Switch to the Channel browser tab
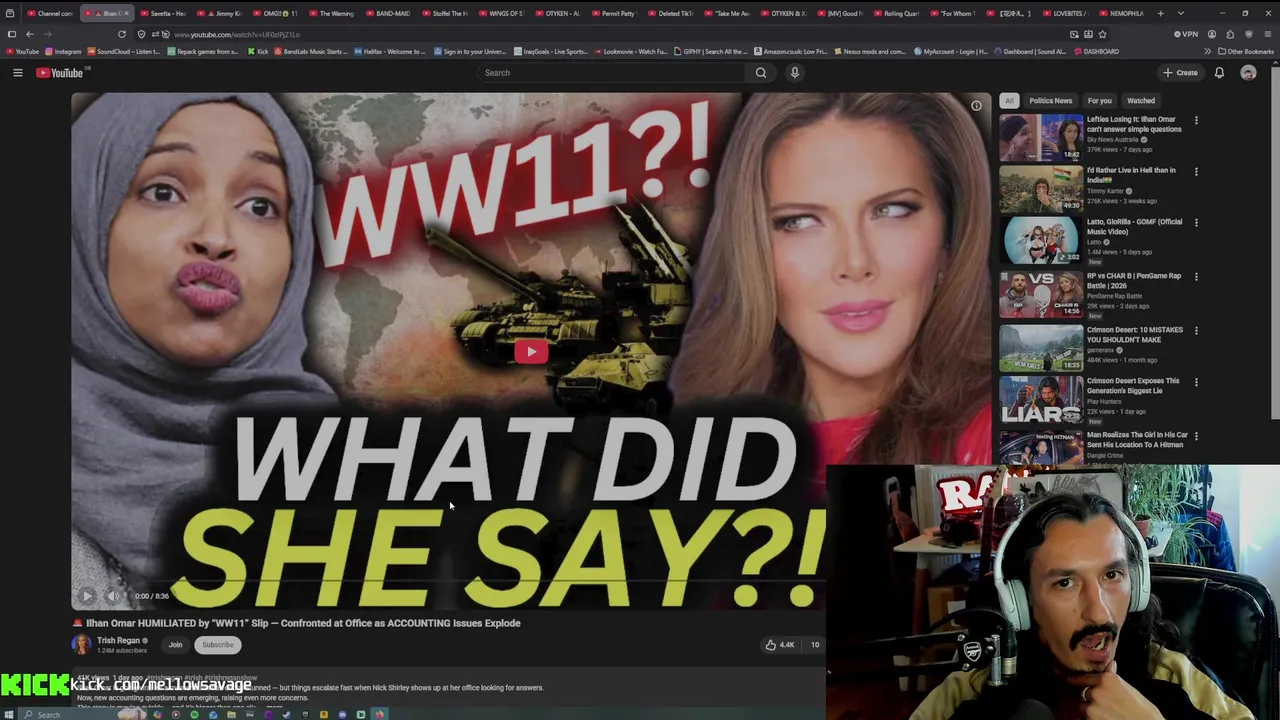 pos(50,13)
